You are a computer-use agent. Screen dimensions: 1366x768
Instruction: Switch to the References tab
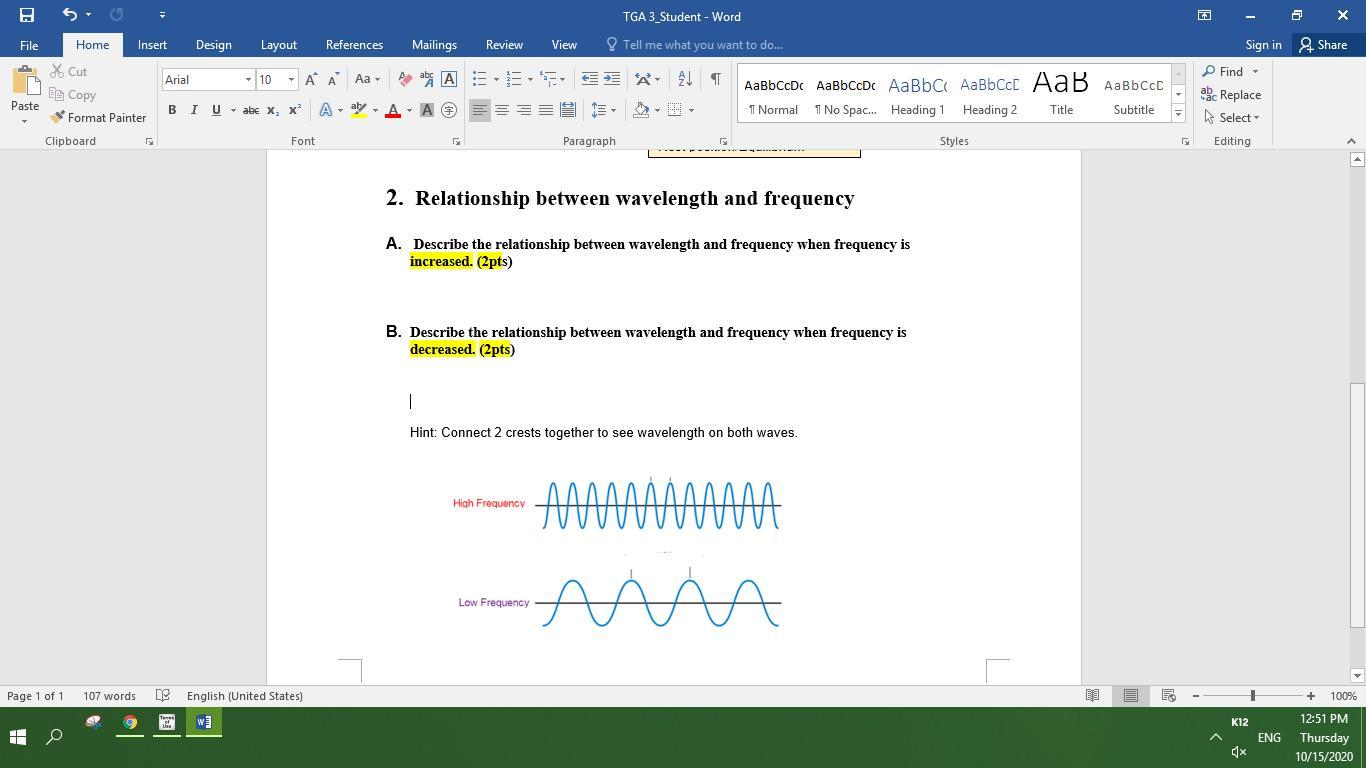pyautogui.click(x=354, y=45)
